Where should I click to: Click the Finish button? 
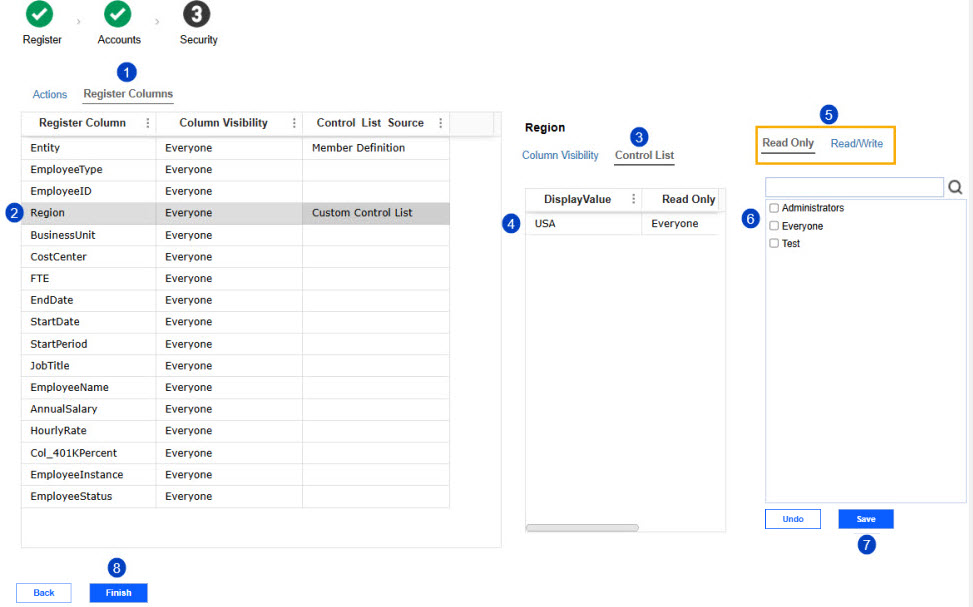coord(118,593)
